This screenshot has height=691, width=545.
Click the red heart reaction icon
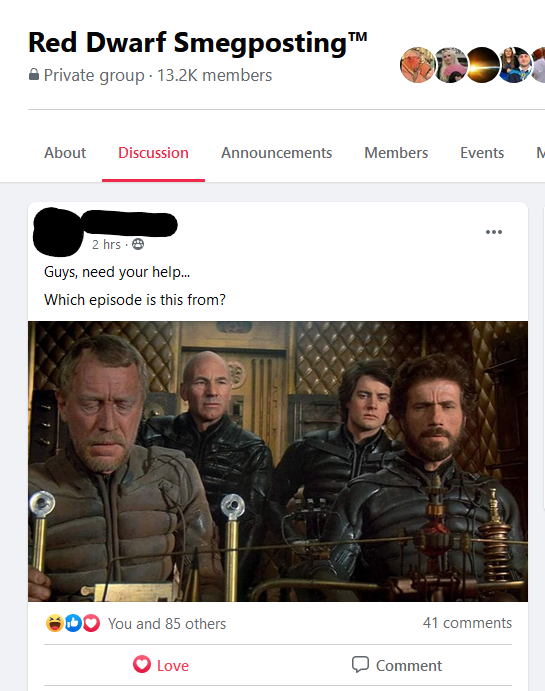(x=91, y=623)
